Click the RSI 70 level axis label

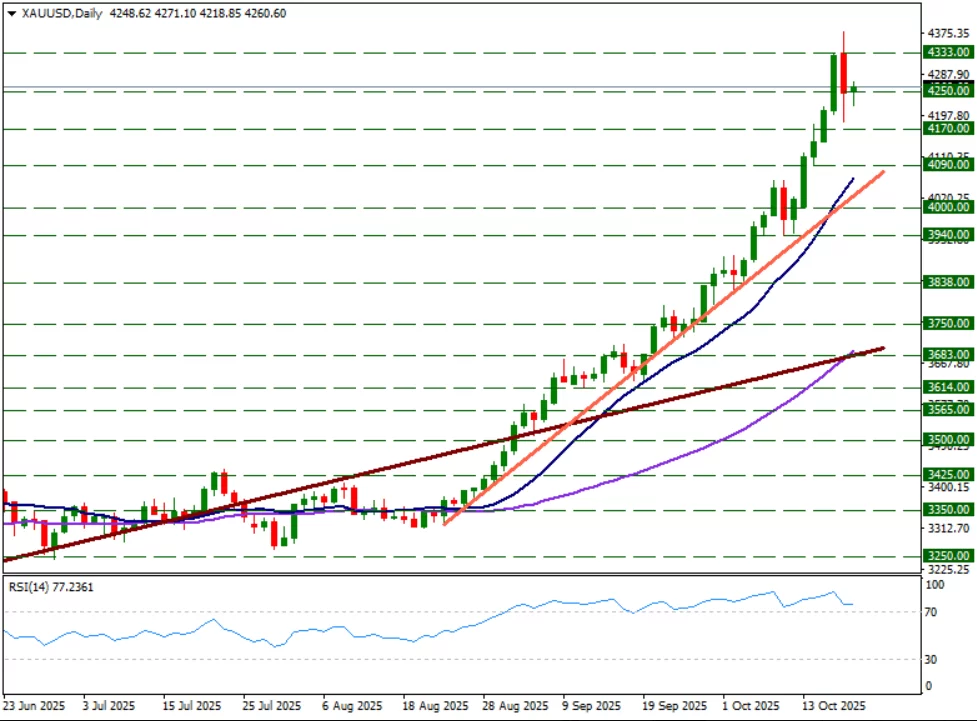pos(930,612)
